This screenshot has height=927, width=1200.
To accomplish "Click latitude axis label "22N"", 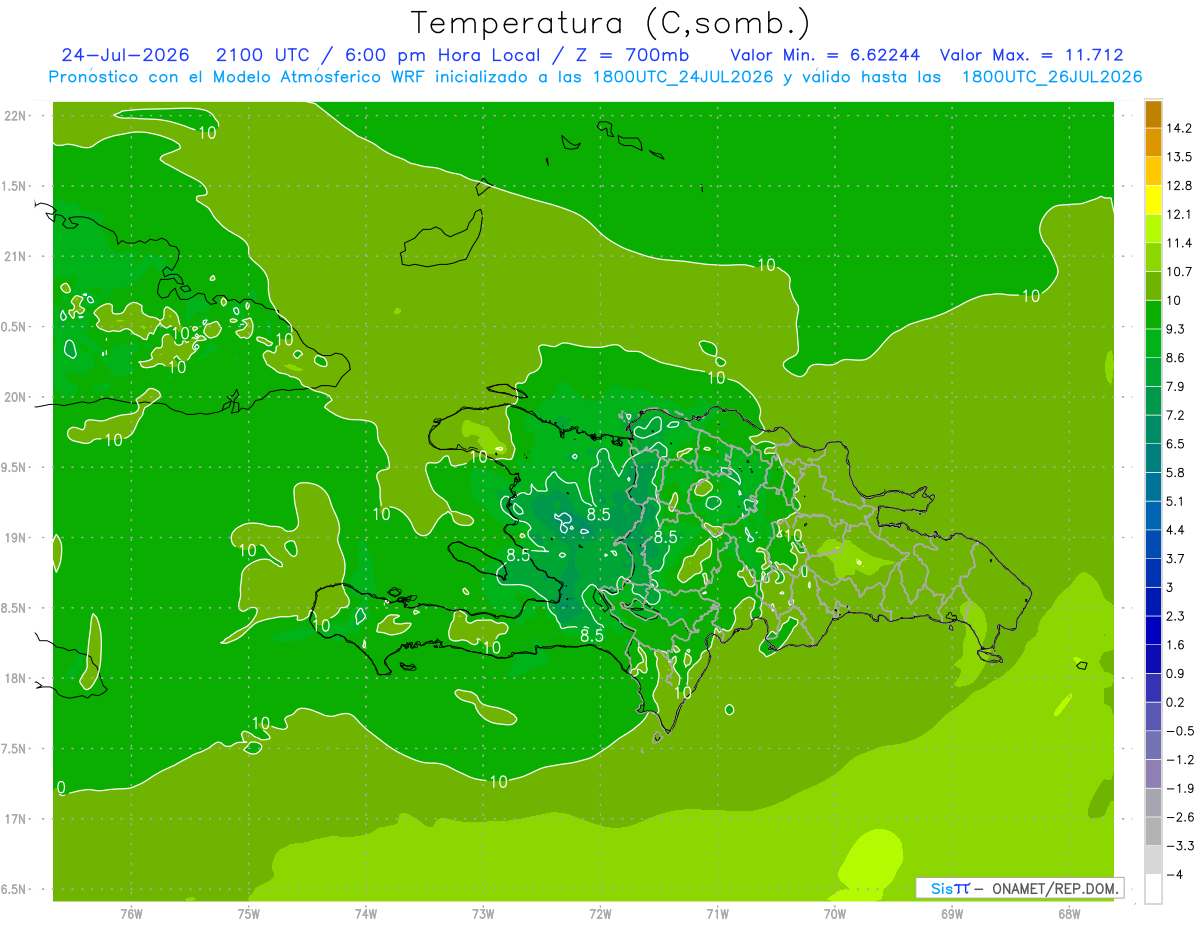I will pos(16,115).
